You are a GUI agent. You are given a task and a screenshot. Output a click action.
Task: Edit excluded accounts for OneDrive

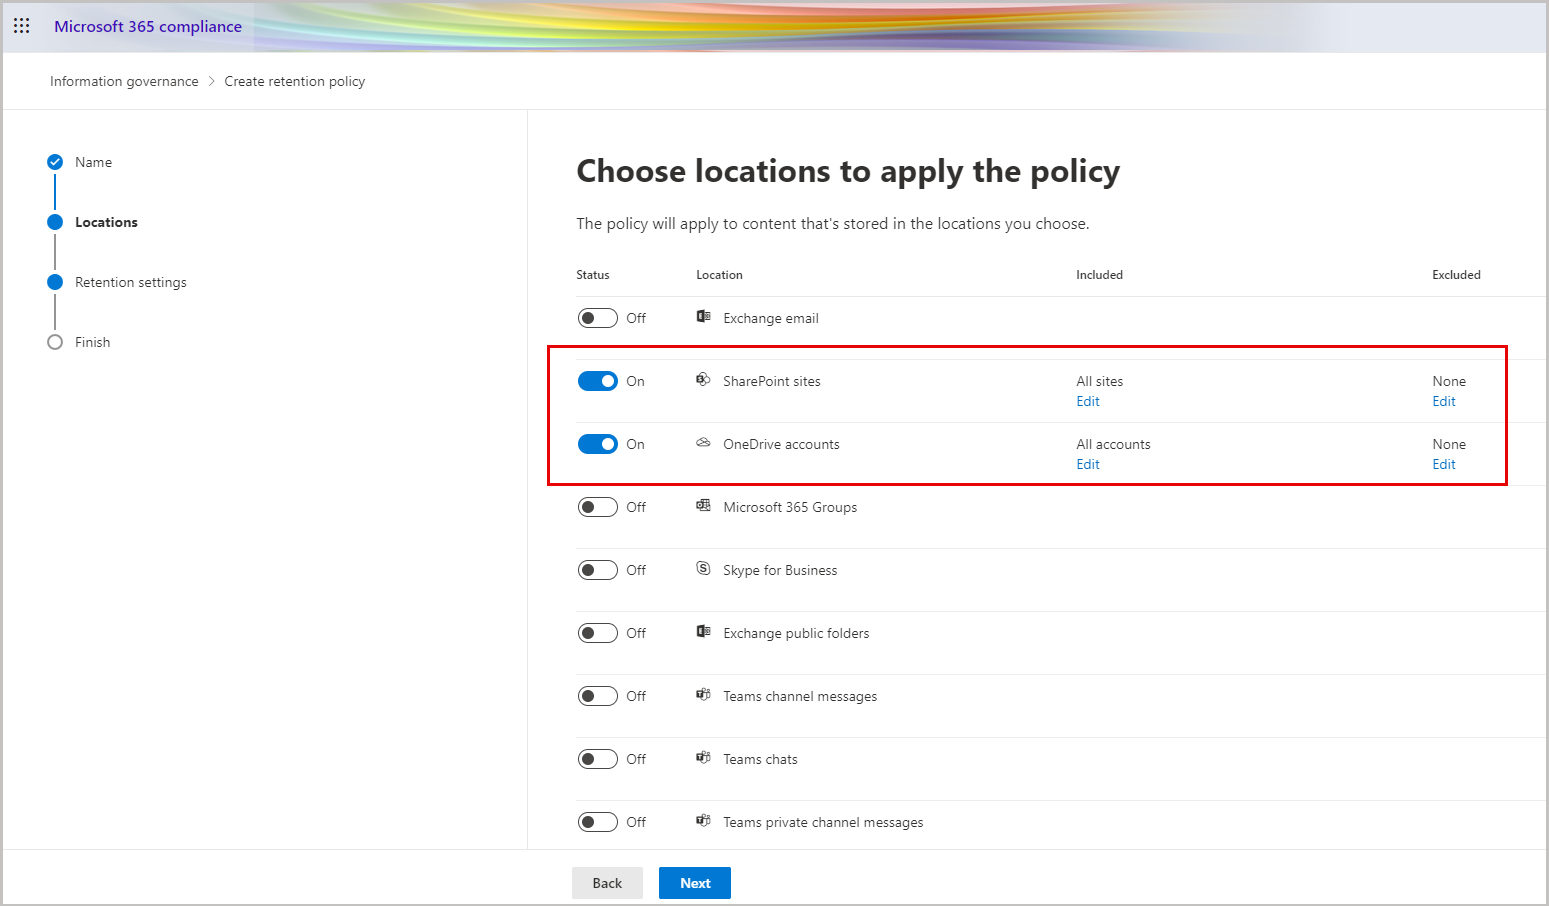(x=1443, y=464)
